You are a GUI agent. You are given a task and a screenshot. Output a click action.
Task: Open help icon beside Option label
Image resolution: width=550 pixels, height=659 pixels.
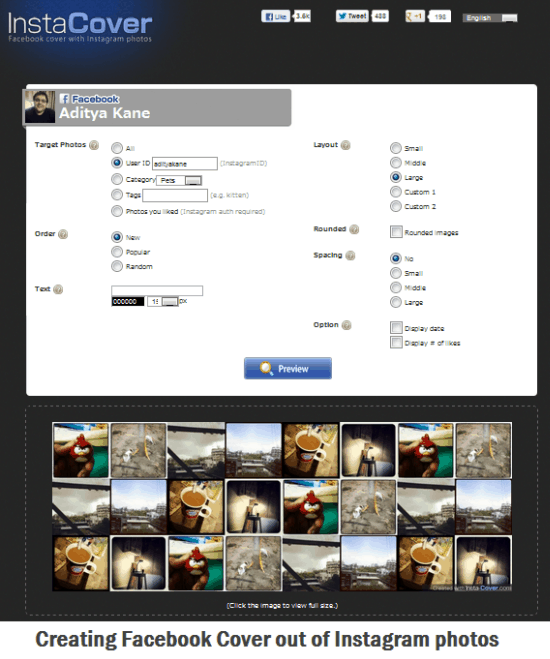click(346, 325)
